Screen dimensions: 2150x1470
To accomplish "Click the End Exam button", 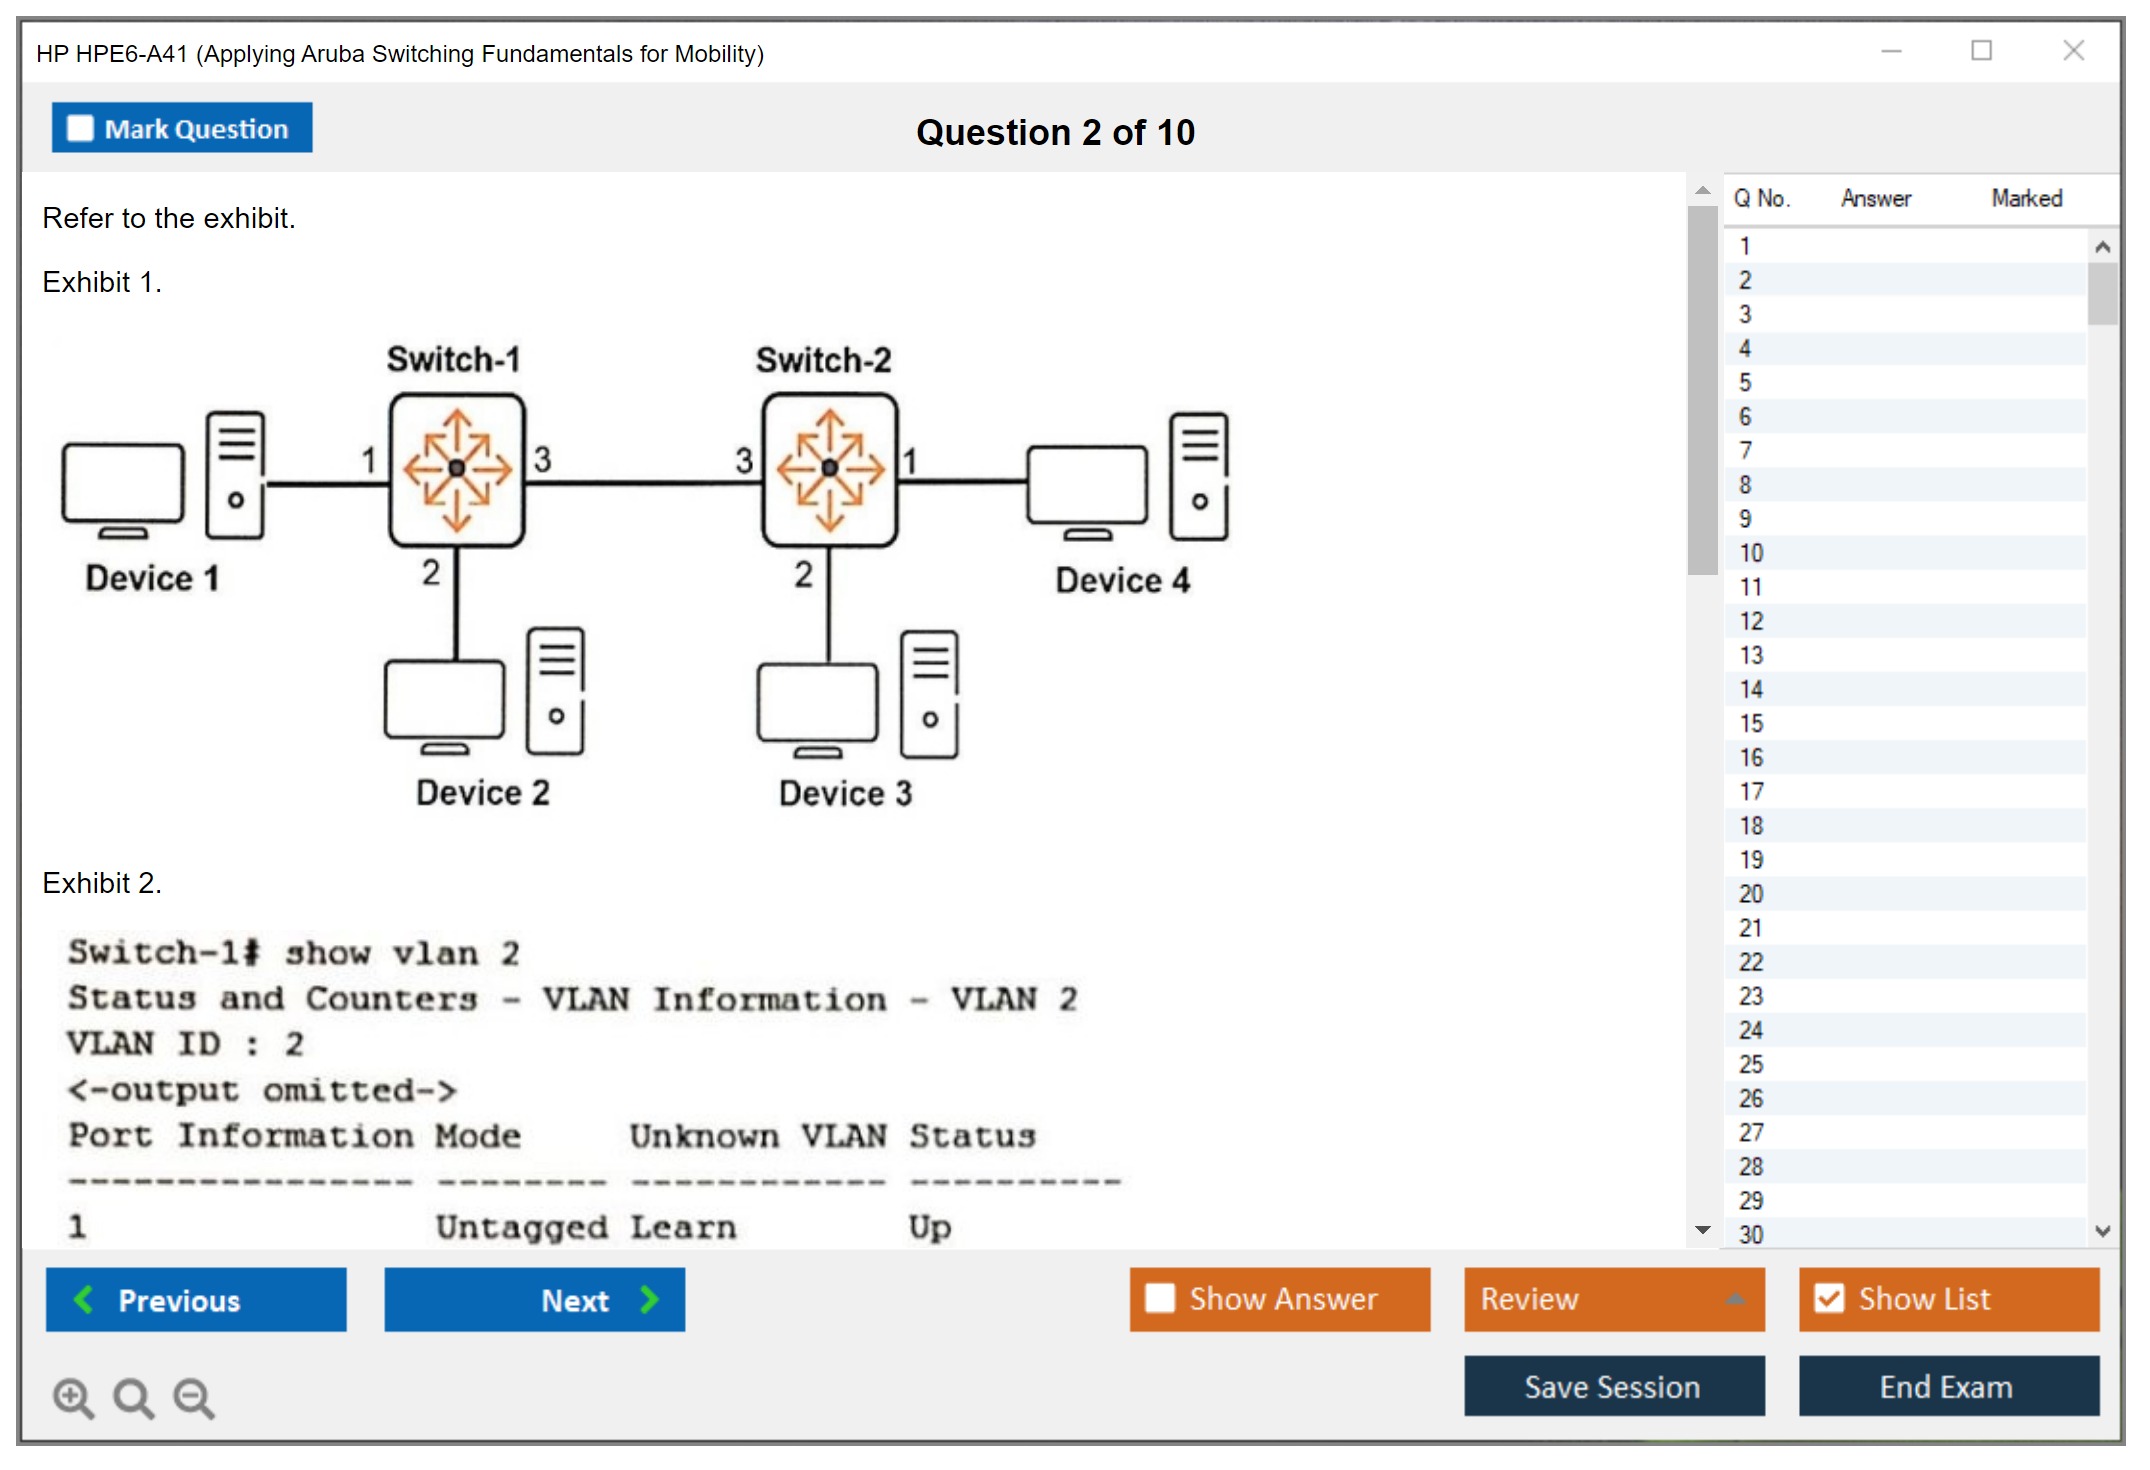I will pyautogui.click(x=1947, y=1386).
